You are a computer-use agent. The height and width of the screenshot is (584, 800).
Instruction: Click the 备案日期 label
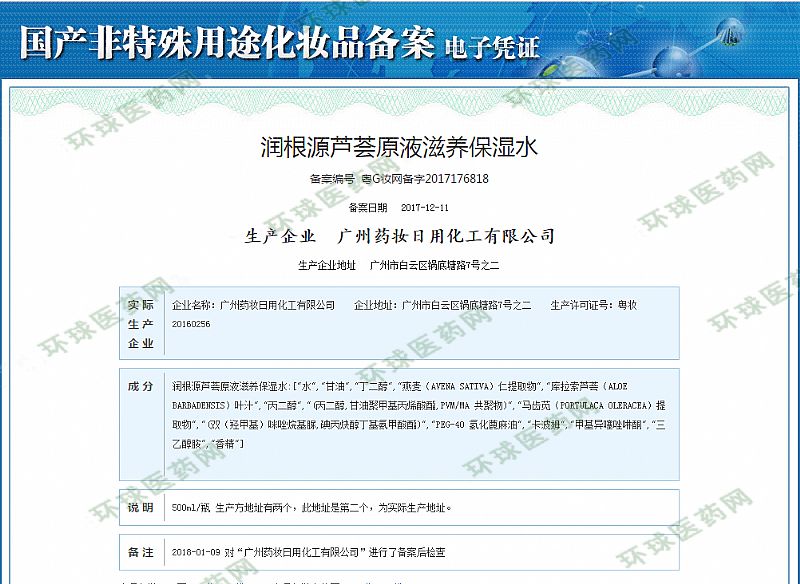pos(366,208)
